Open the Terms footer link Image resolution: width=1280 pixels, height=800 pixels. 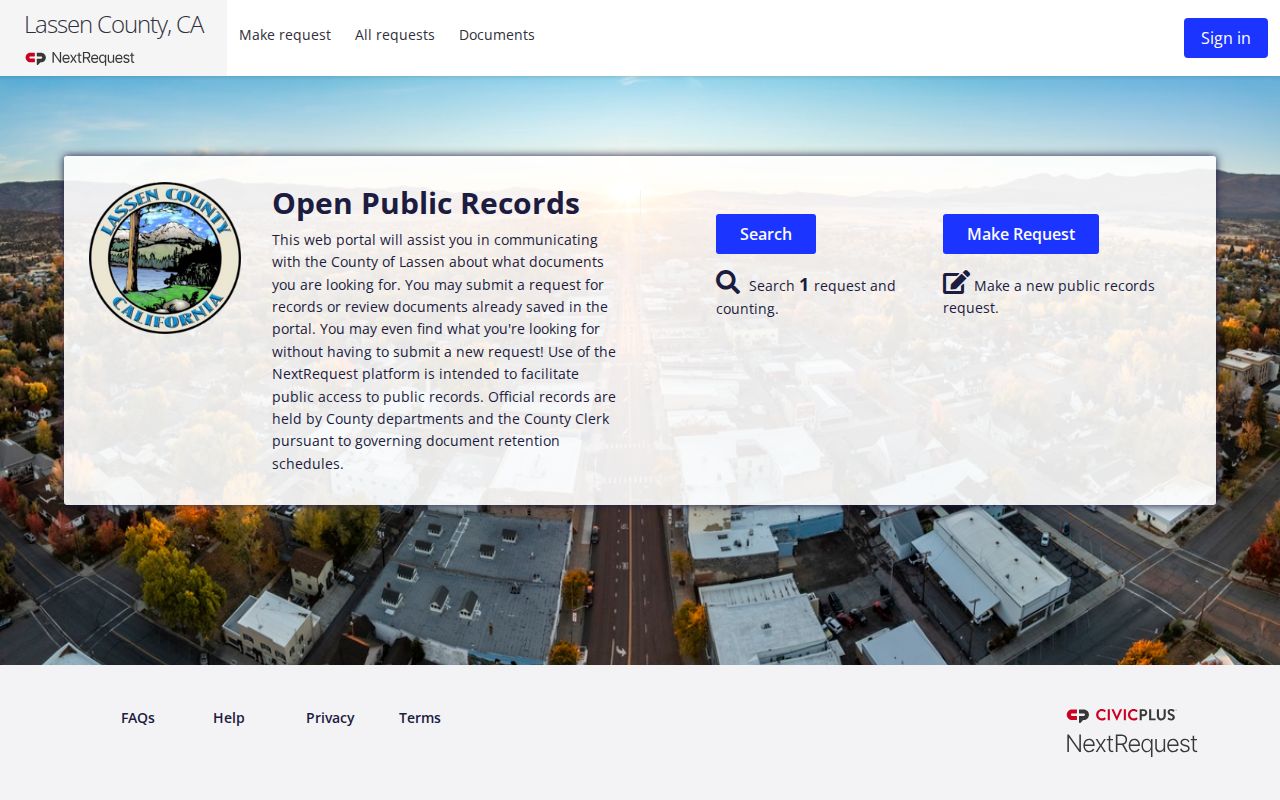(x=420, y=718)
